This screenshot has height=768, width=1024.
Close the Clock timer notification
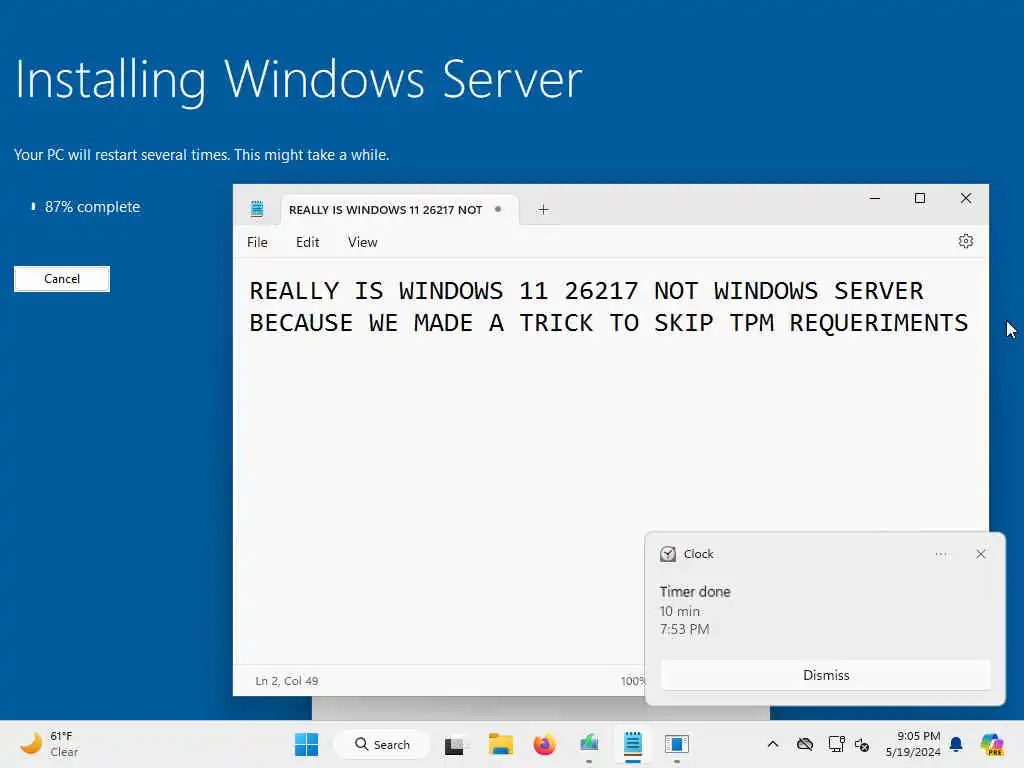pyautogui.click(x=980, y=554)
